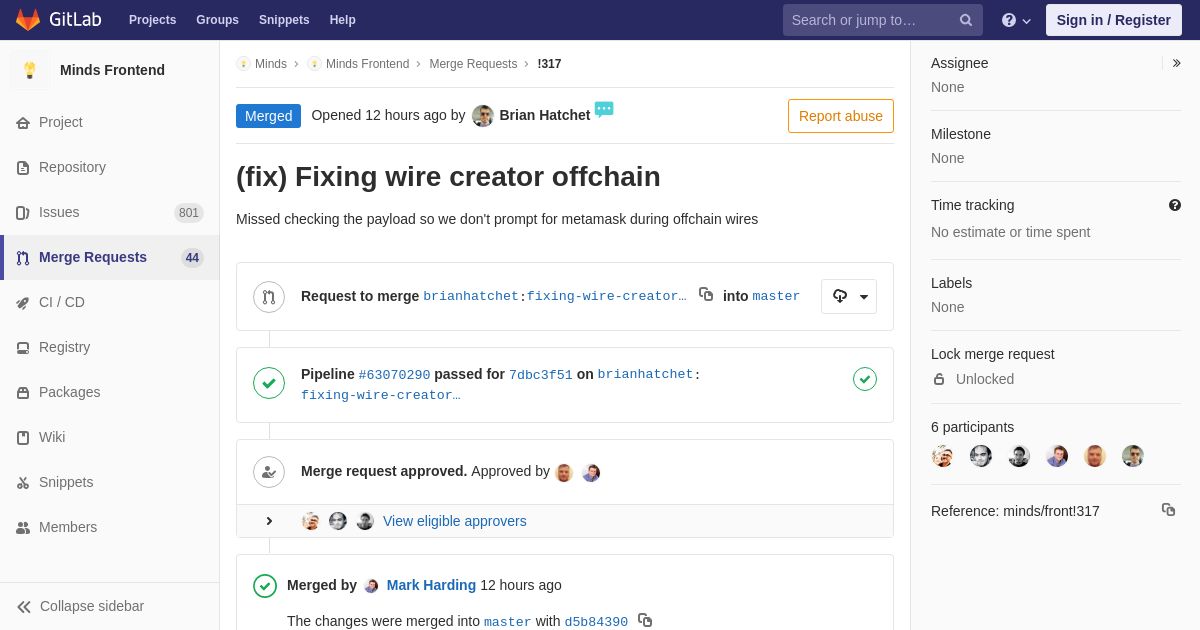Open the download dropdown button
Viewport: 1200px width, 630px height.
tap(849, 296)
